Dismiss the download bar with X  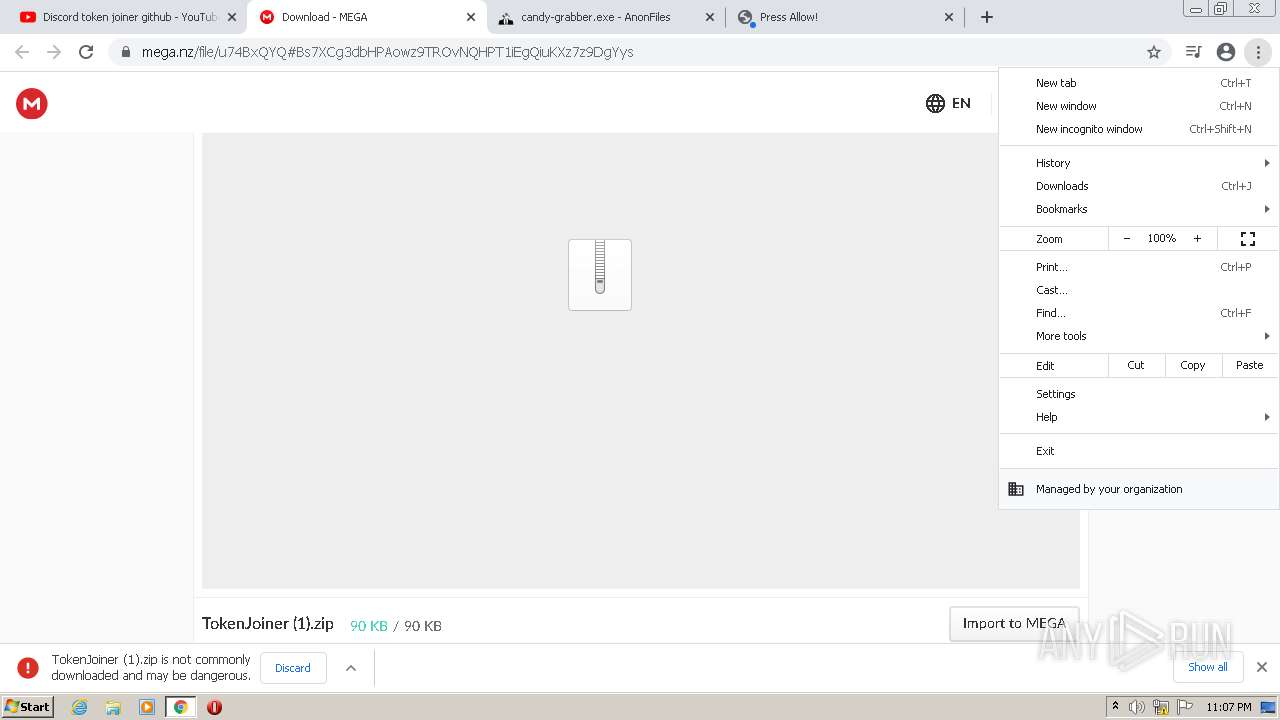pos(1262,667)
